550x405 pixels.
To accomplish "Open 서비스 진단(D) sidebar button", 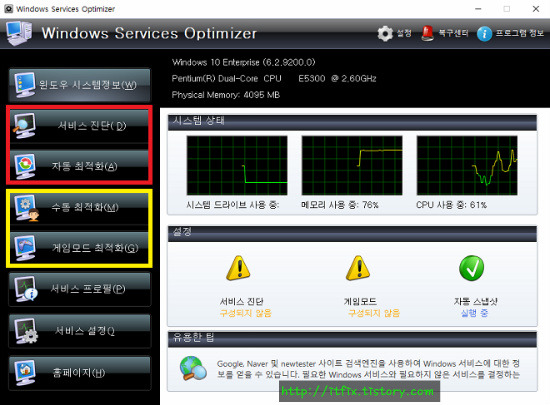I will coord(79,126).
